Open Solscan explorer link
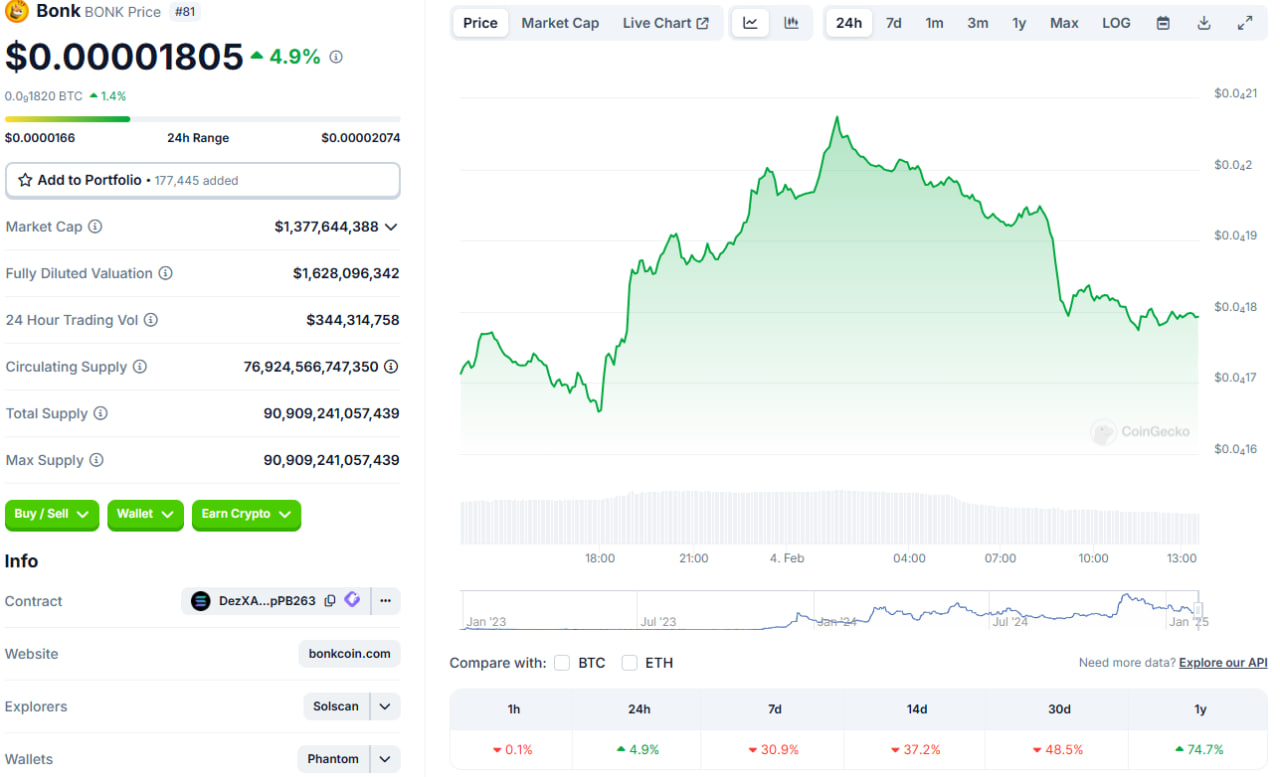The image size is (1280, 777). coord(336,706)
